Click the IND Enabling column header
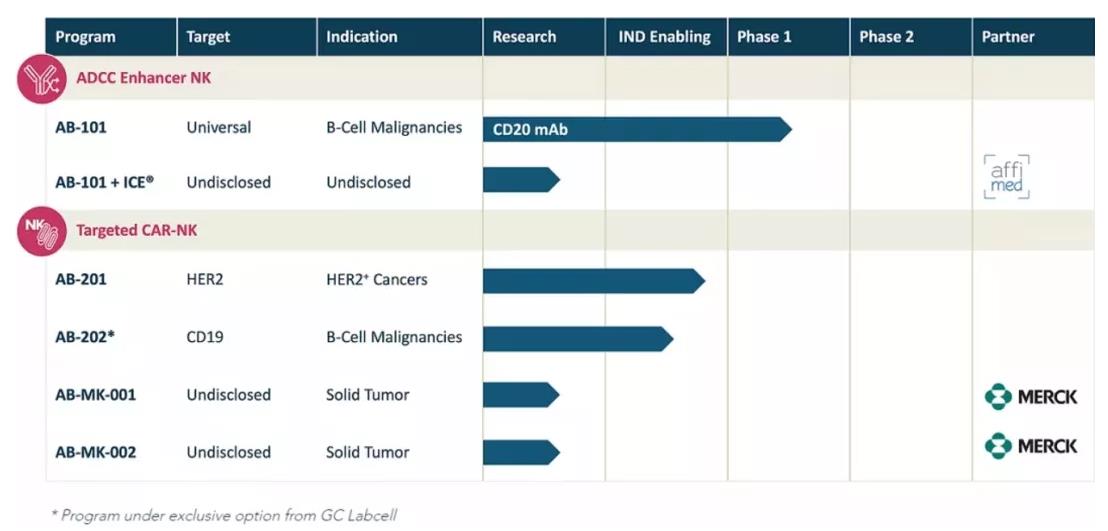The height and width of the screenshot is (531, 1108). [663, 37]
